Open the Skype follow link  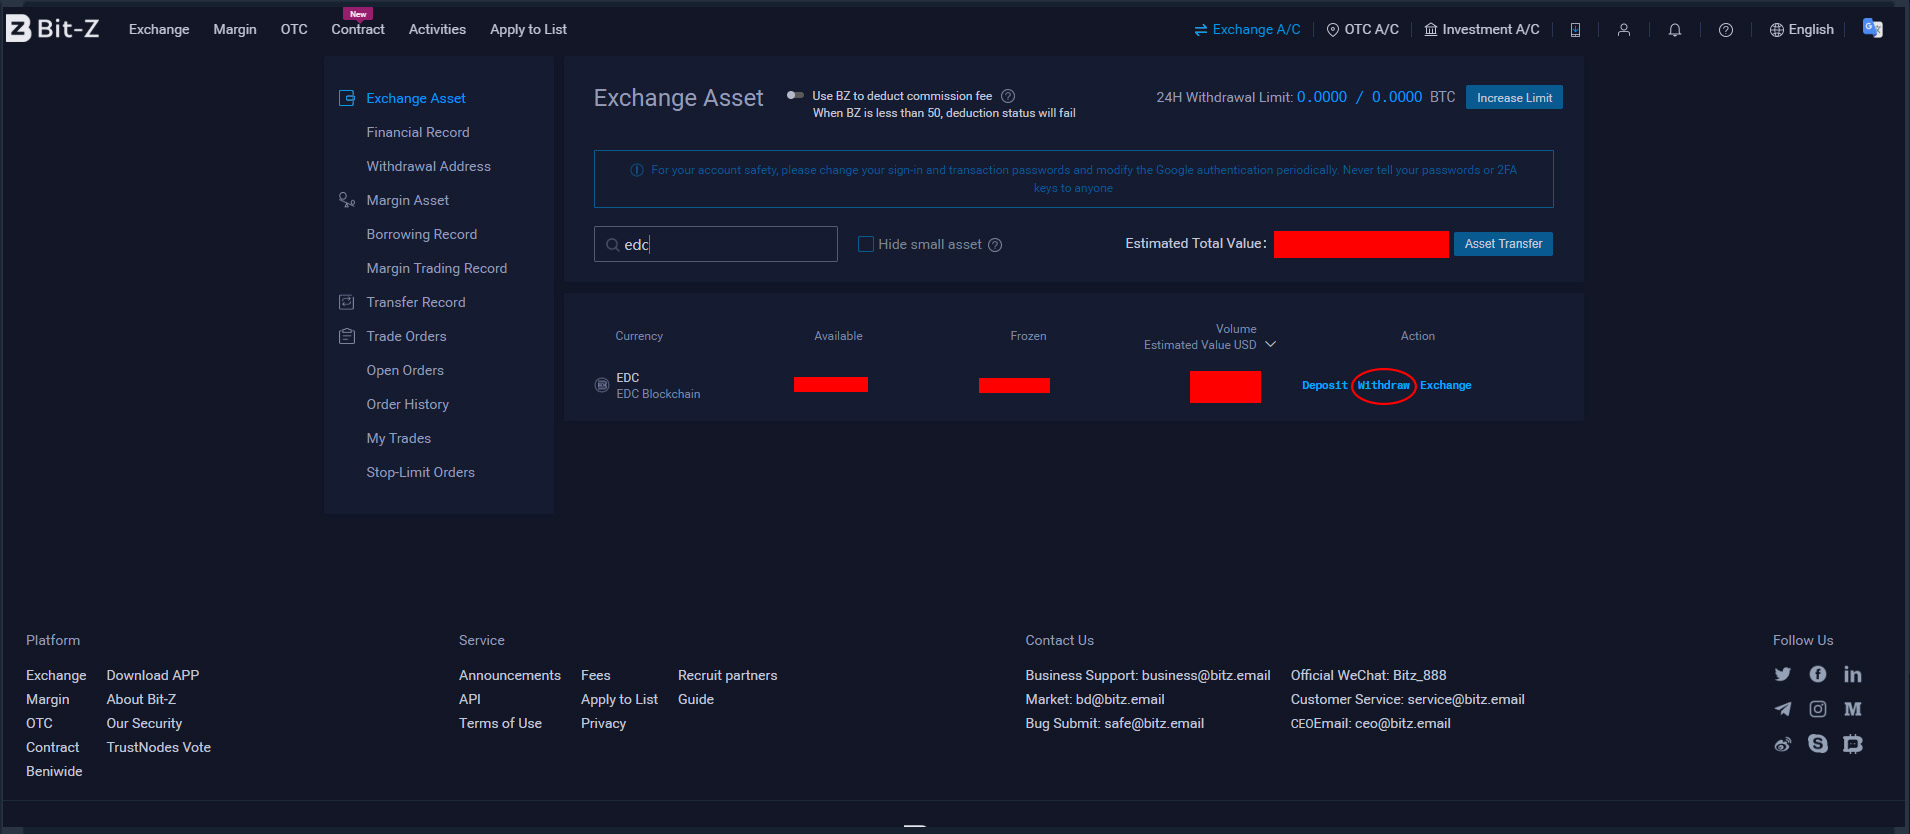coord(1818,744)
